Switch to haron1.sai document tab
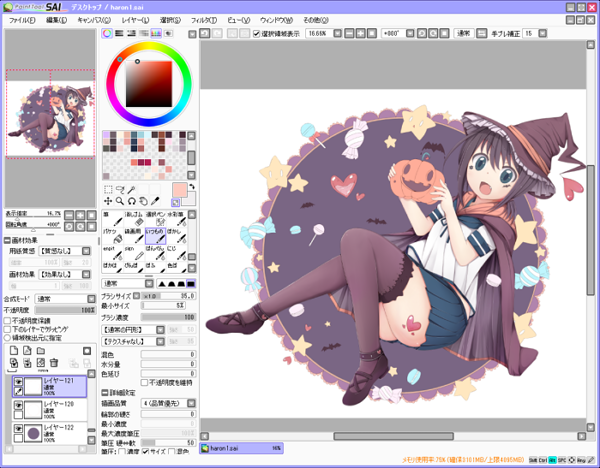The image size is (600, 468). pos(241,448)
